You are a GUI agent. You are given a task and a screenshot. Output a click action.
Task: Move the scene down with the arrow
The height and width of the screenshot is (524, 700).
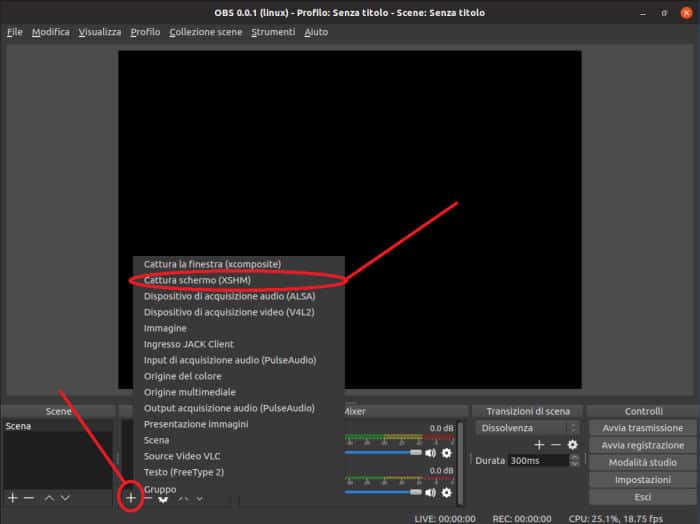(x=65, y=498)
